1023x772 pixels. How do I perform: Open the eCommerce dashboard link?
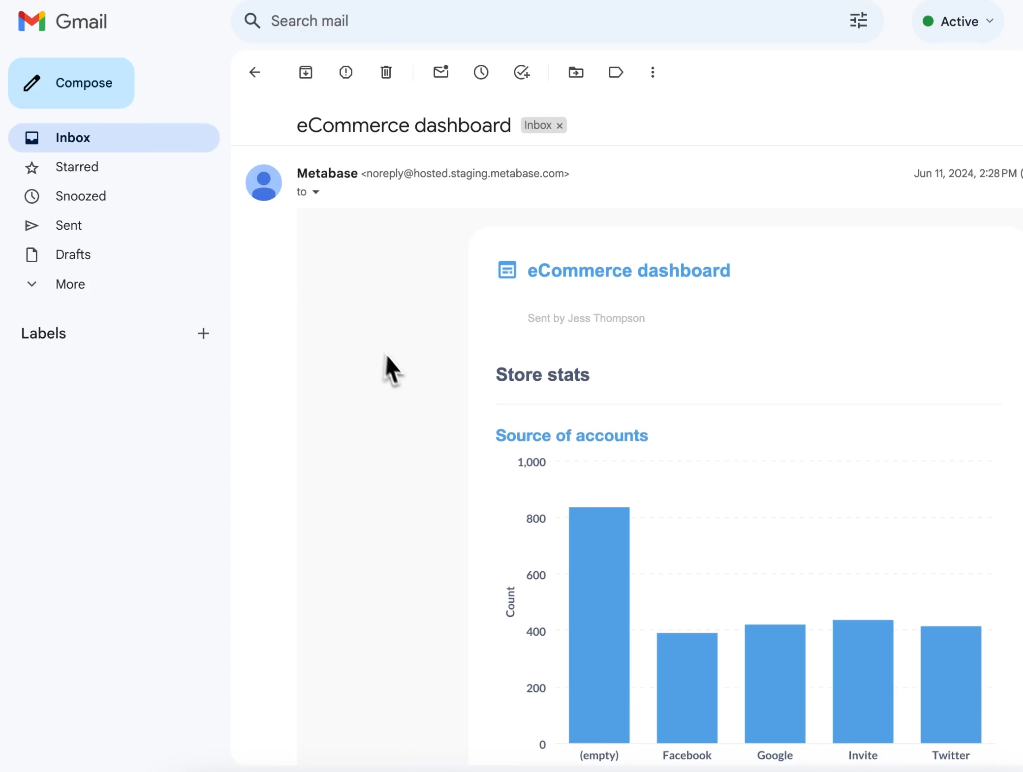pos(628,270)
